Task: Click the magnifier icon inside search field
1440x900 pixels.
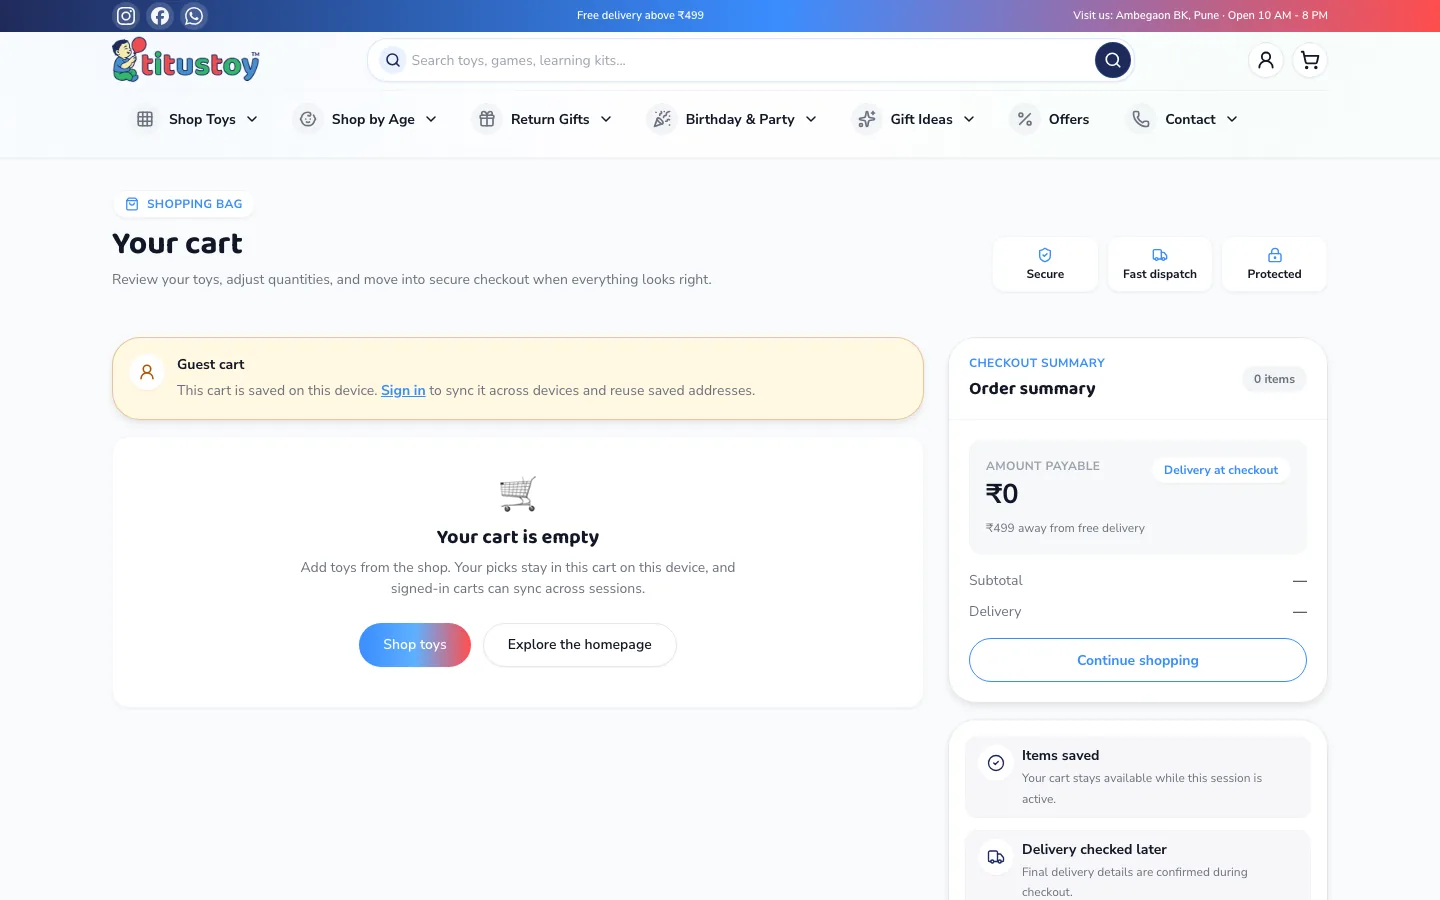Action: pyautogui.click(x=393, y=60)
